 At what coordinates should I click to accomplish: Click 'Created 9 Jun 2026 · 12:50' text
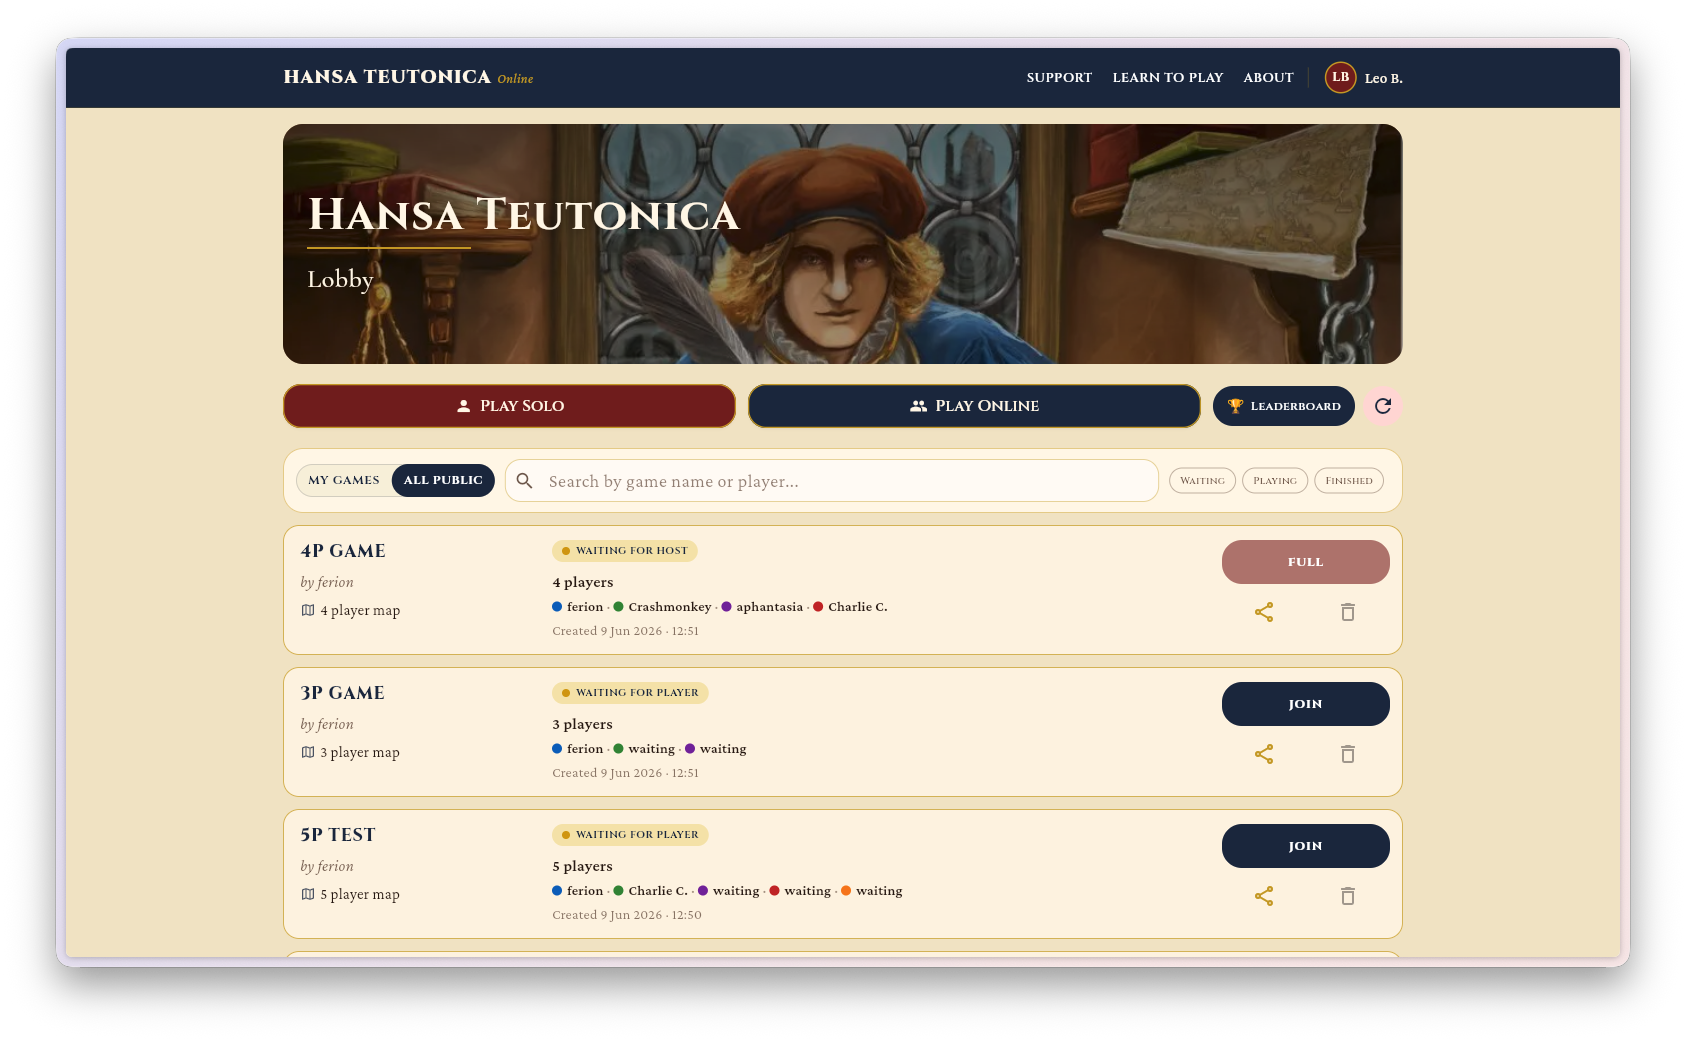pos(627,915)
